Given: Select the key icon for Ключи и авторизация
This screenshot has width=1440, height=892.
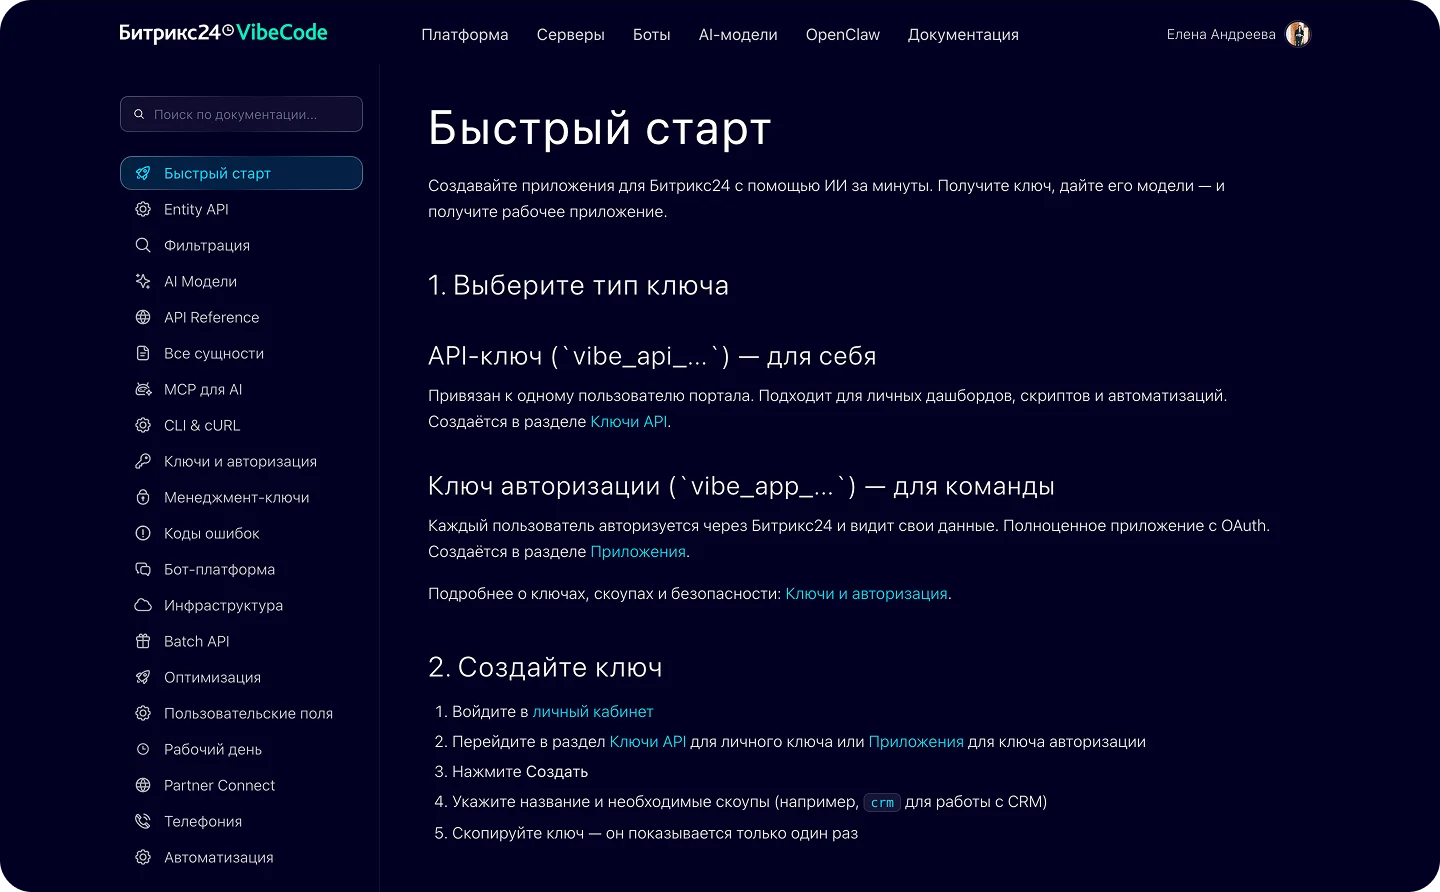Looking at the screenshot, I should pyautogui.click(x=143, y=461).
